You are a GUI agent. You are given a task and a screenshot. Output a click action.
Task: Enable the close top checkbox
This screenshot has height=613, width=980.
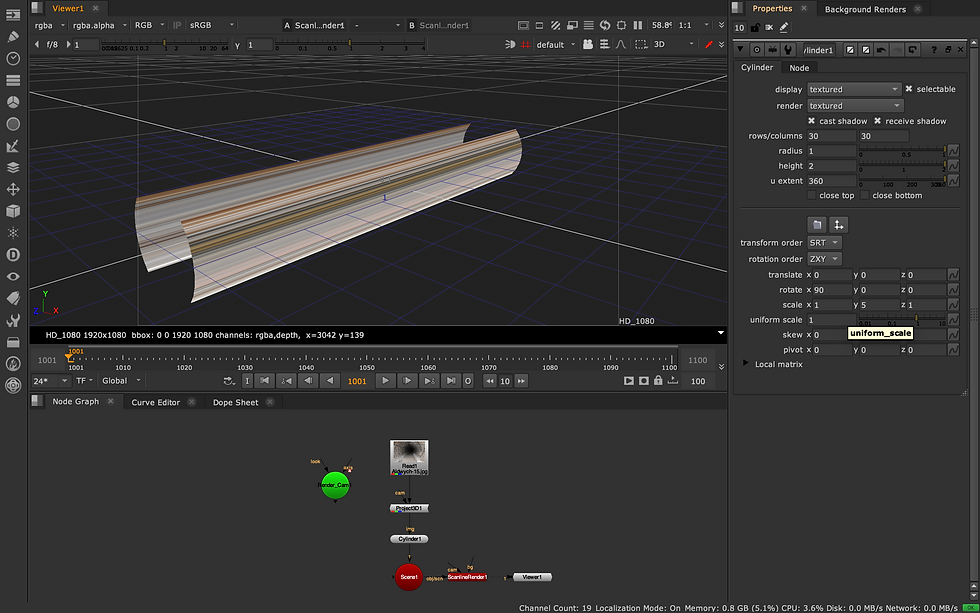(811, 196)
